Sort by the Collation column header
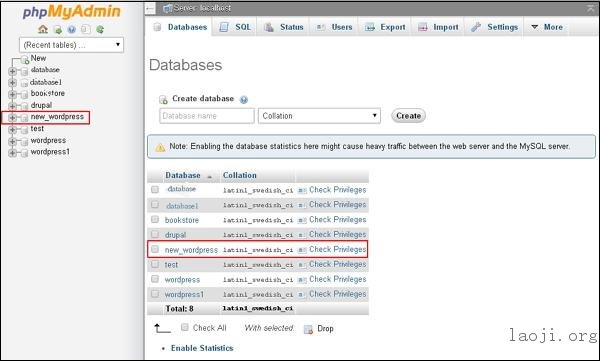Image resolution: width=600 pixels, height=361 pixels. (240, 175)
